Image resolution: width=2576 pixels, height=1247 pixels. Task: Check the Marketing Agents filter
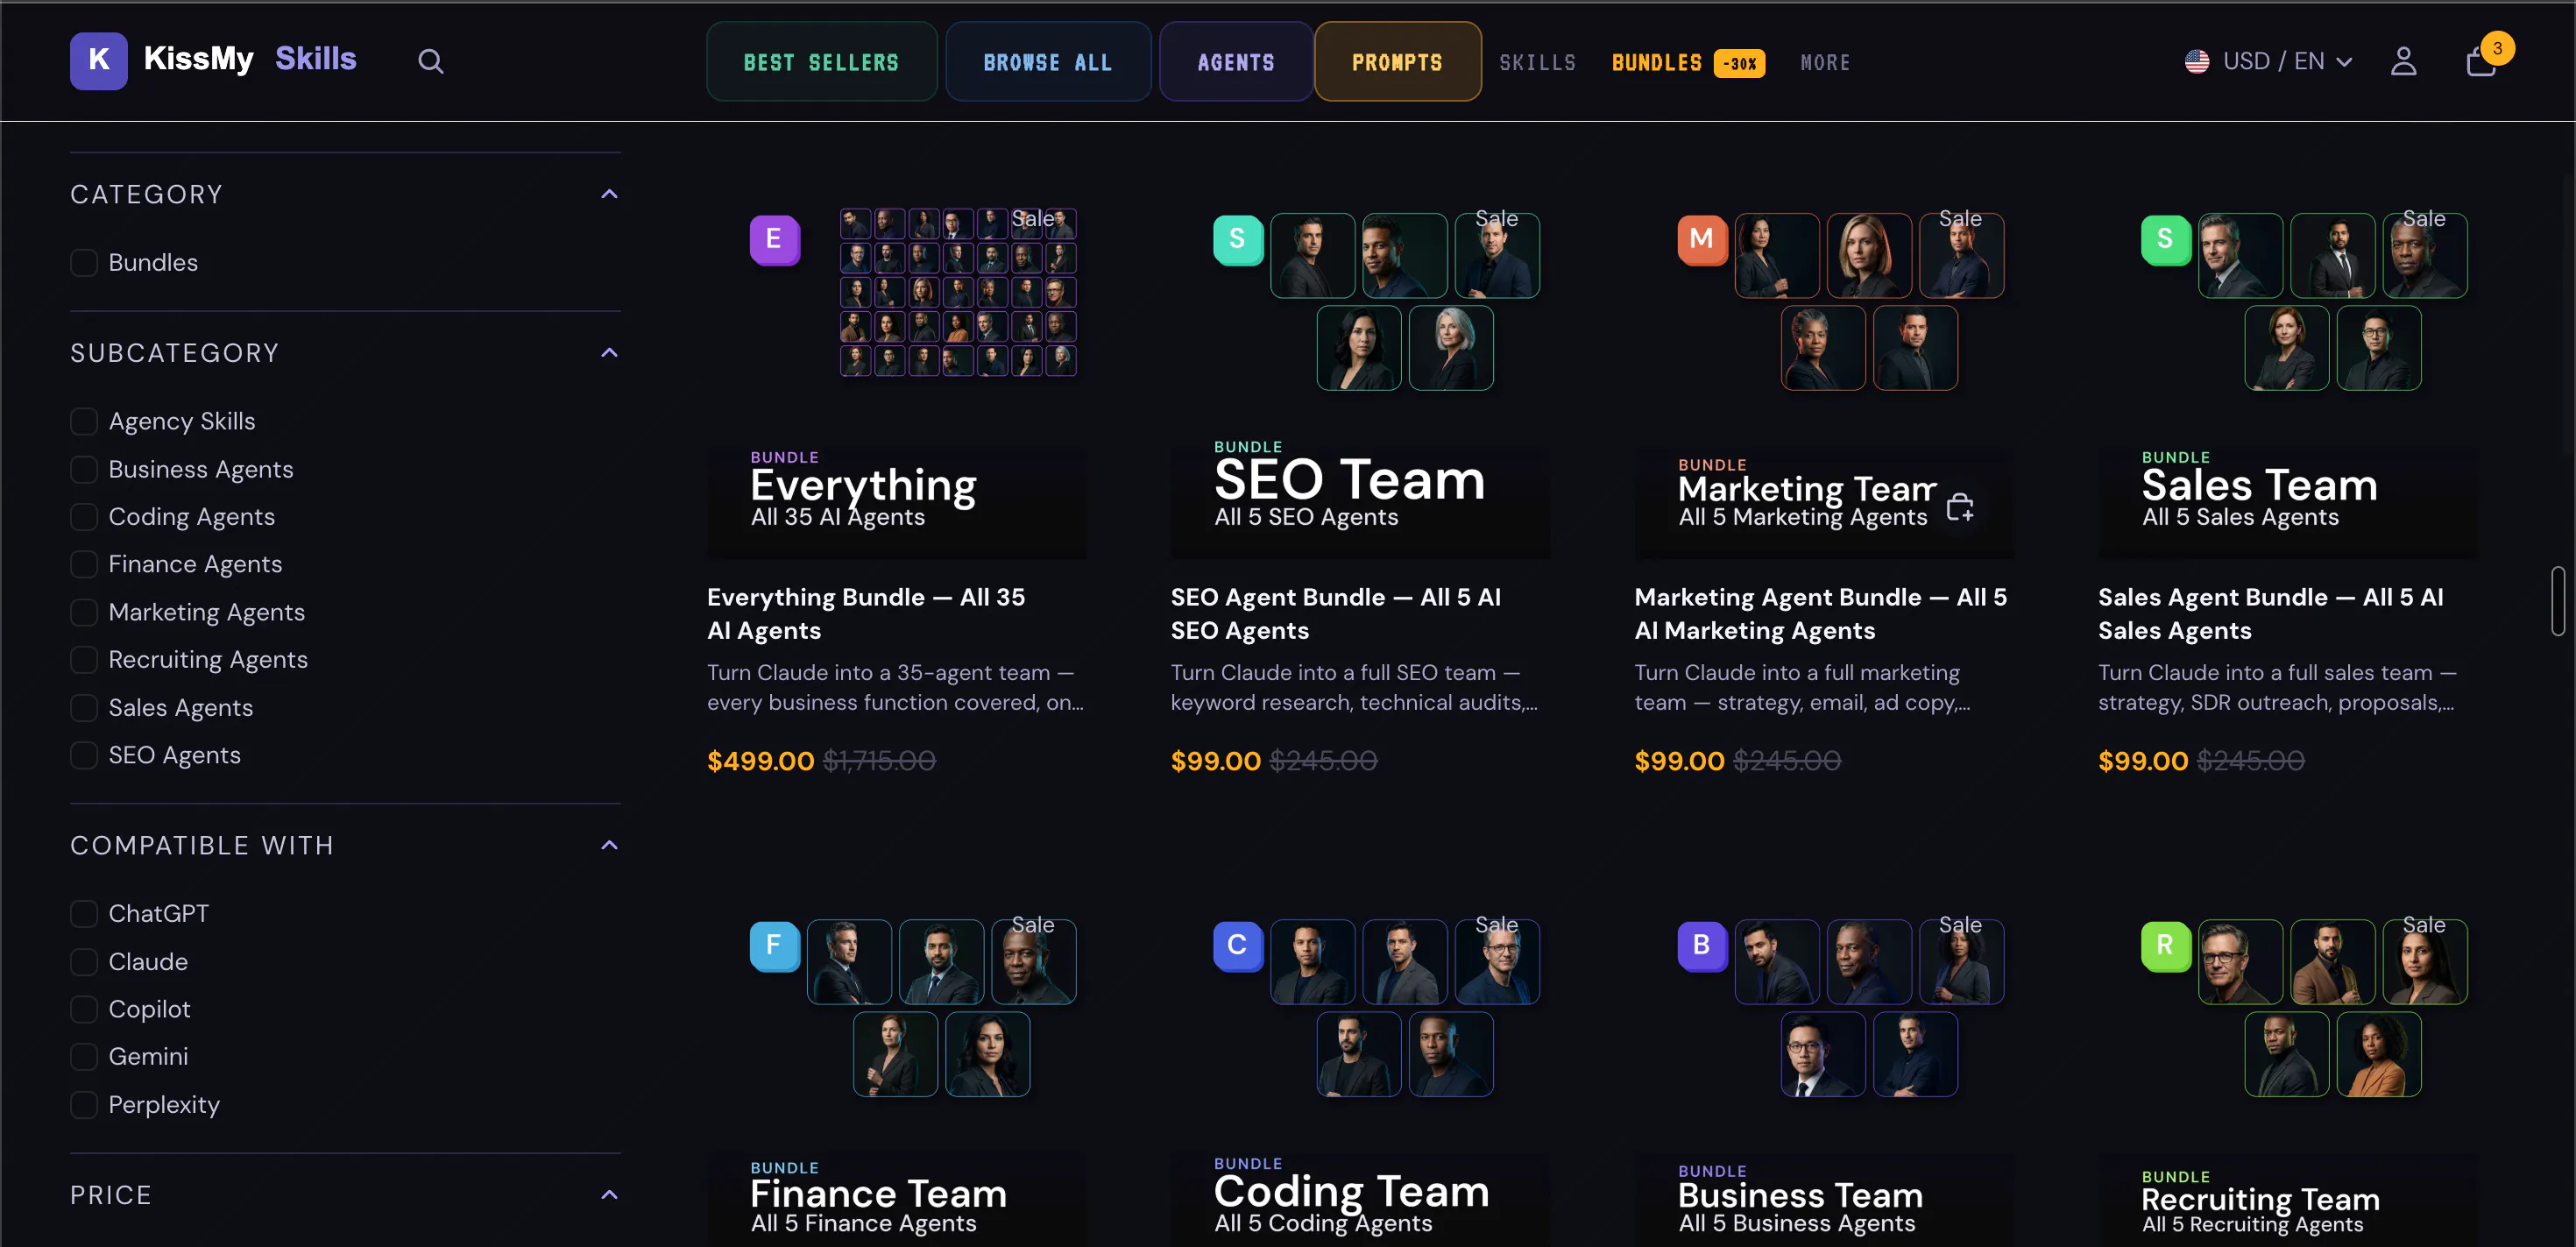point(84,613)
